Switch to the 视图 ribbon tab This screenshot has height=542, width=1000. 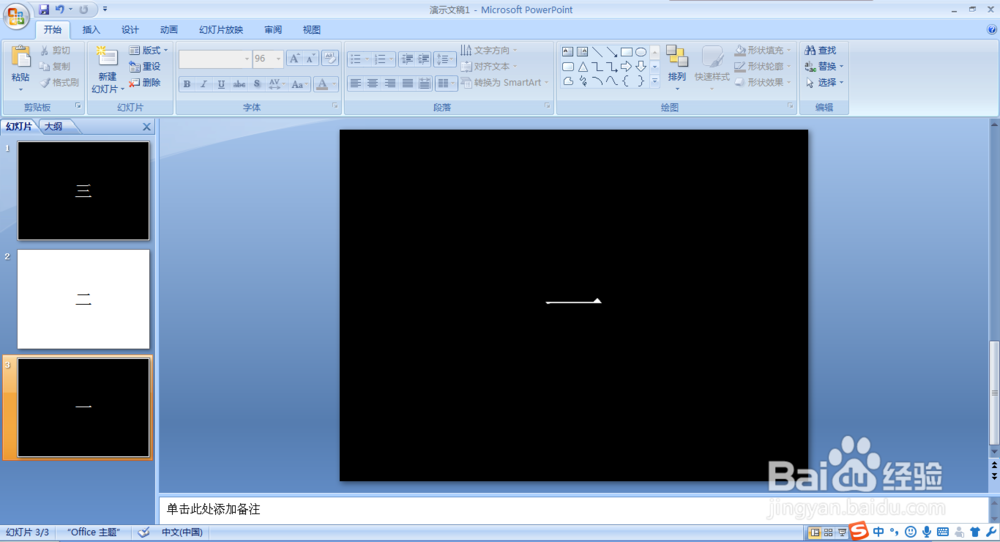(x=311, y=30)
